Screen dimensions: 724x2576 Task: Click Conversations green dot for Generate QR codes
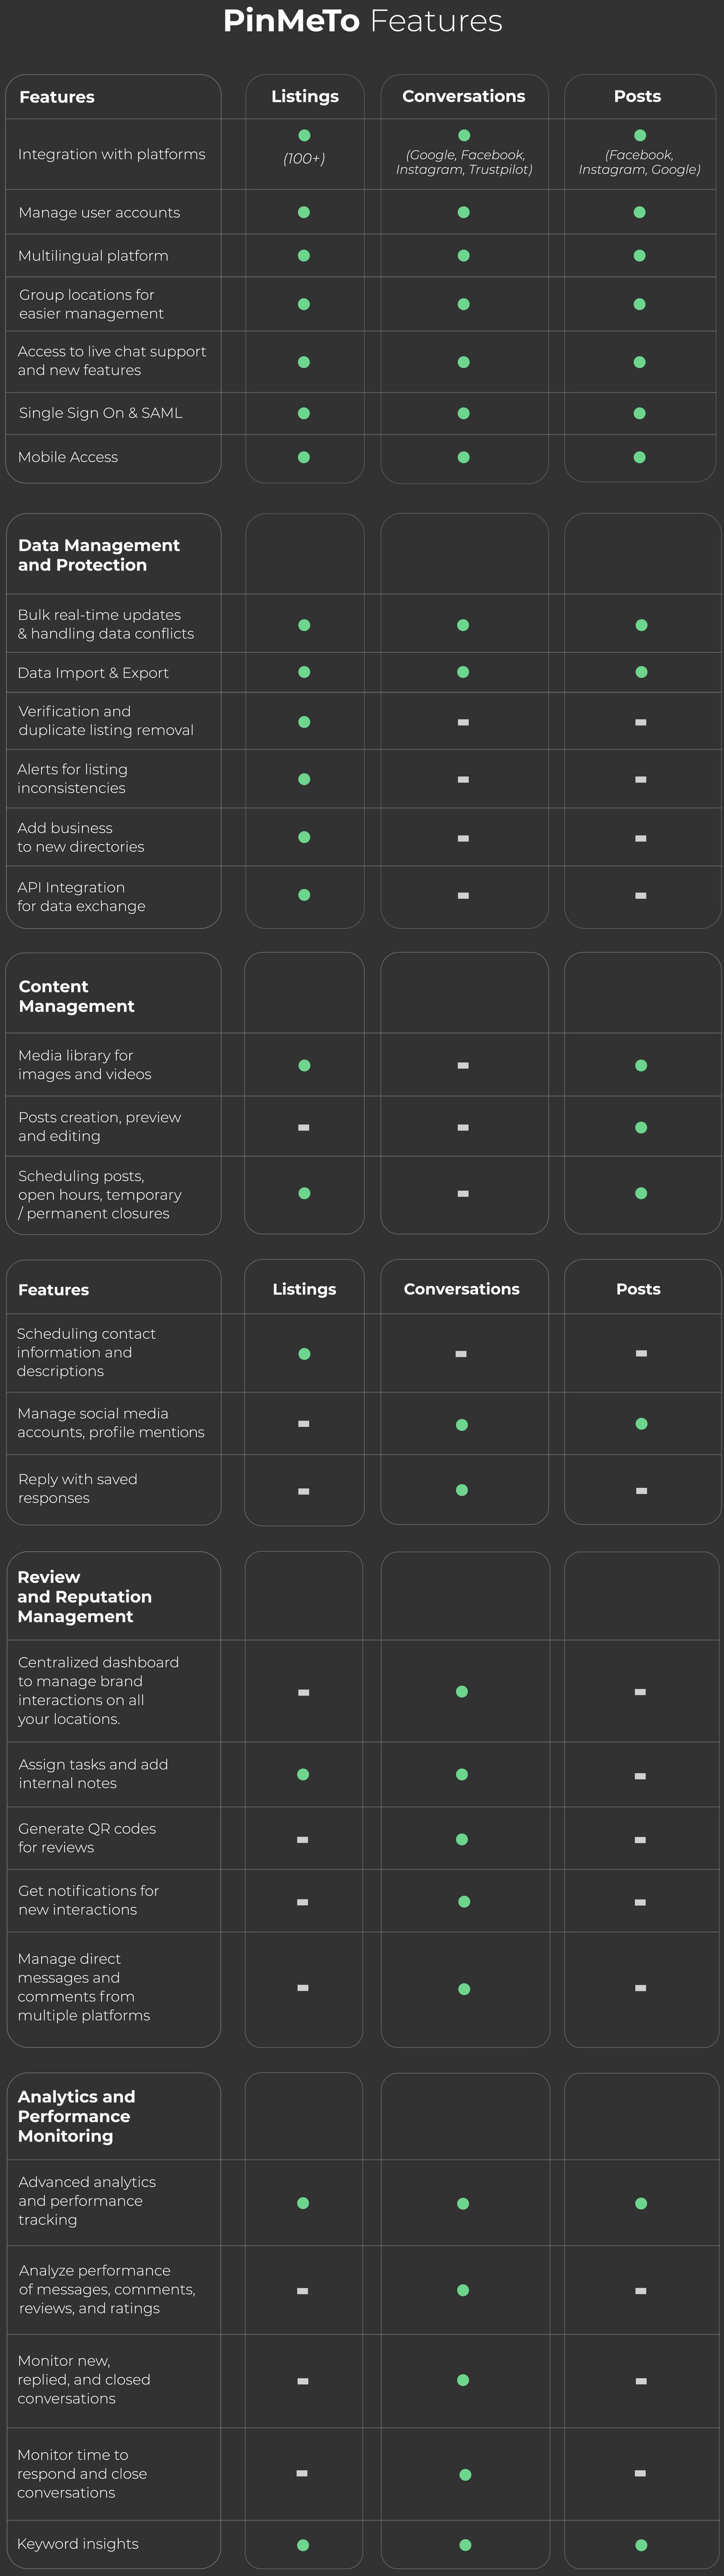(x=462, y=1839)
